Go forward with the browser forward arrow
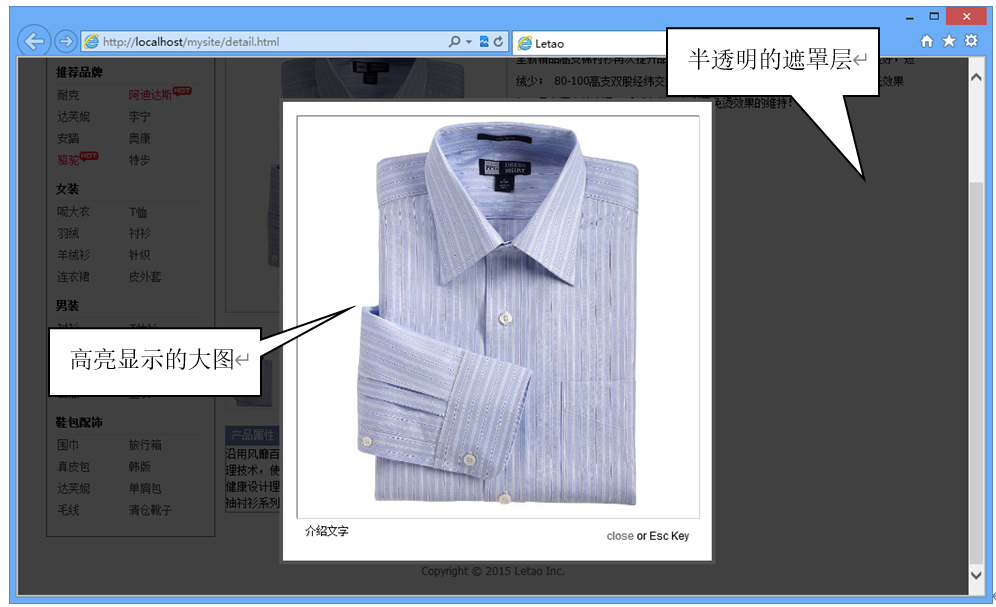This screenshot has width=996, height=607. click(x=65, y=42)
